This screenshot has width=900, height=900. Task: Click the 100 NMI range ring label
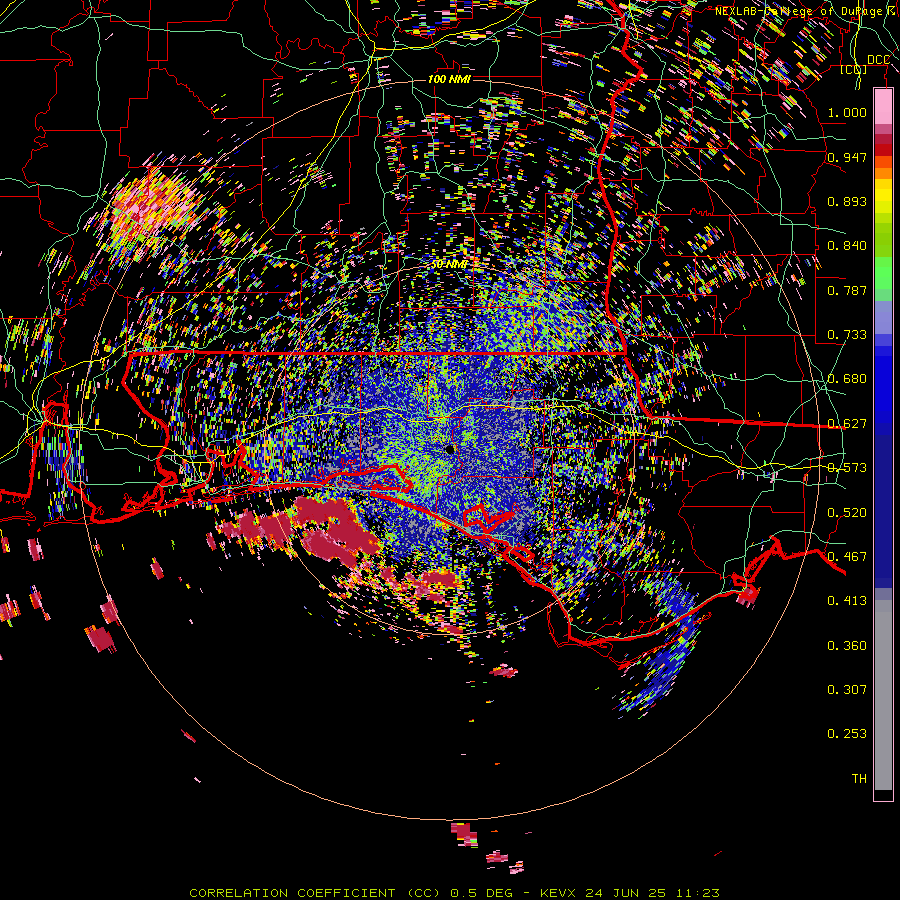(449, 79)
